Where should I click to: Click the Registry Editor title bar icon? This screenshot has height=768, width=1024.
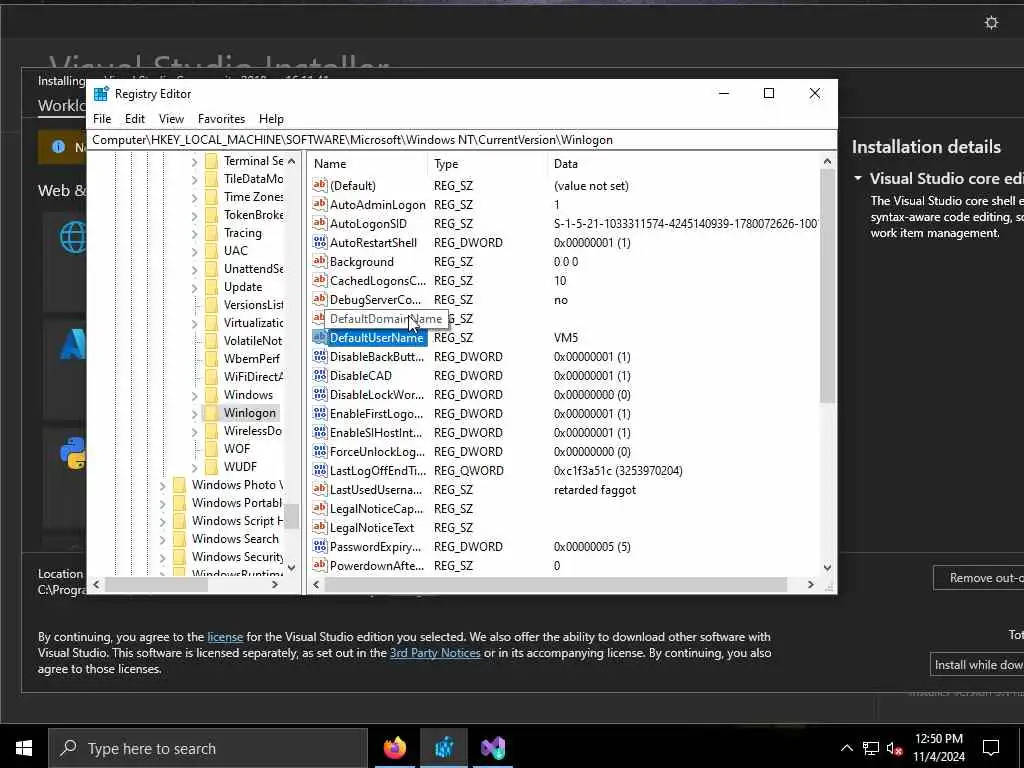tap(101, 94)
